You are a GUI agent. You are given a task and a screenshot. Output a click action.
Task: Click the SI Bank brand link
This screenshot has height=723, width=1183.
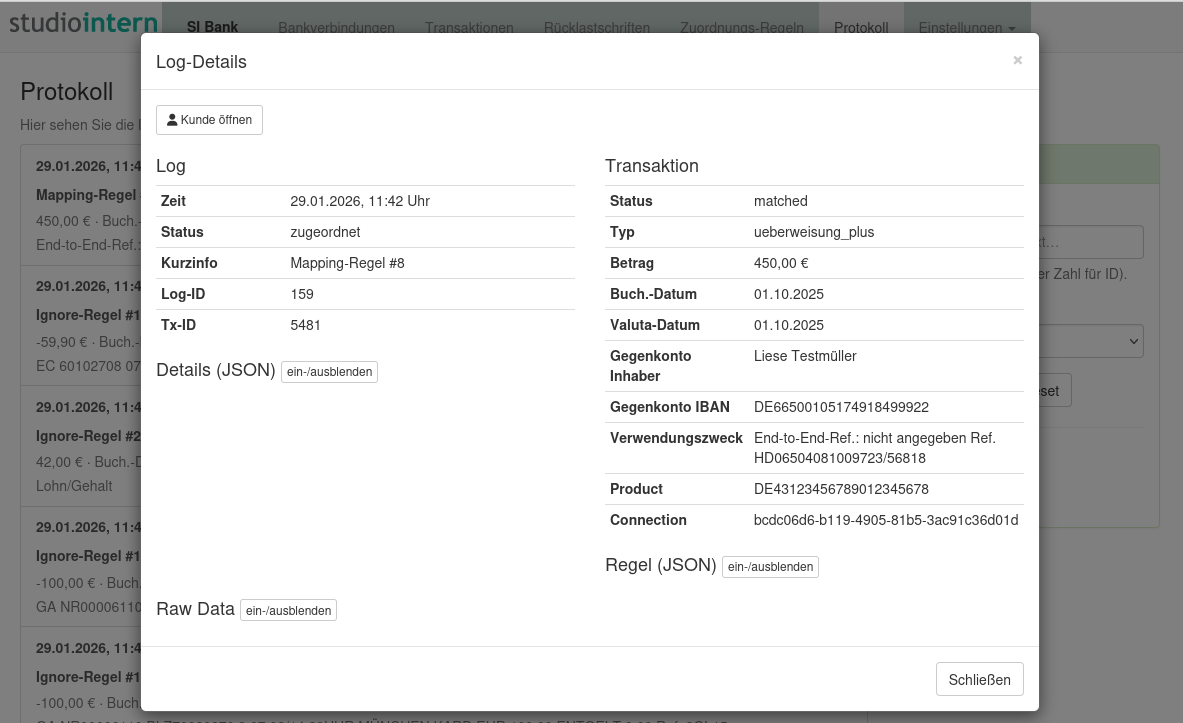212,27
